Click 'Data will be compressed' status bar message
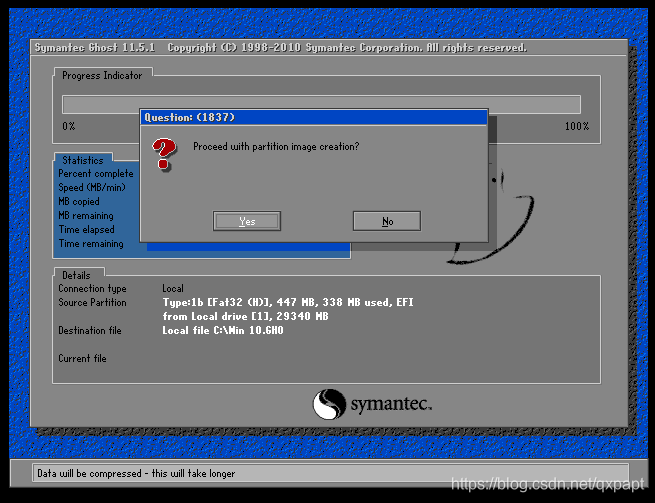Screen dimensions: 655x503 136,474
